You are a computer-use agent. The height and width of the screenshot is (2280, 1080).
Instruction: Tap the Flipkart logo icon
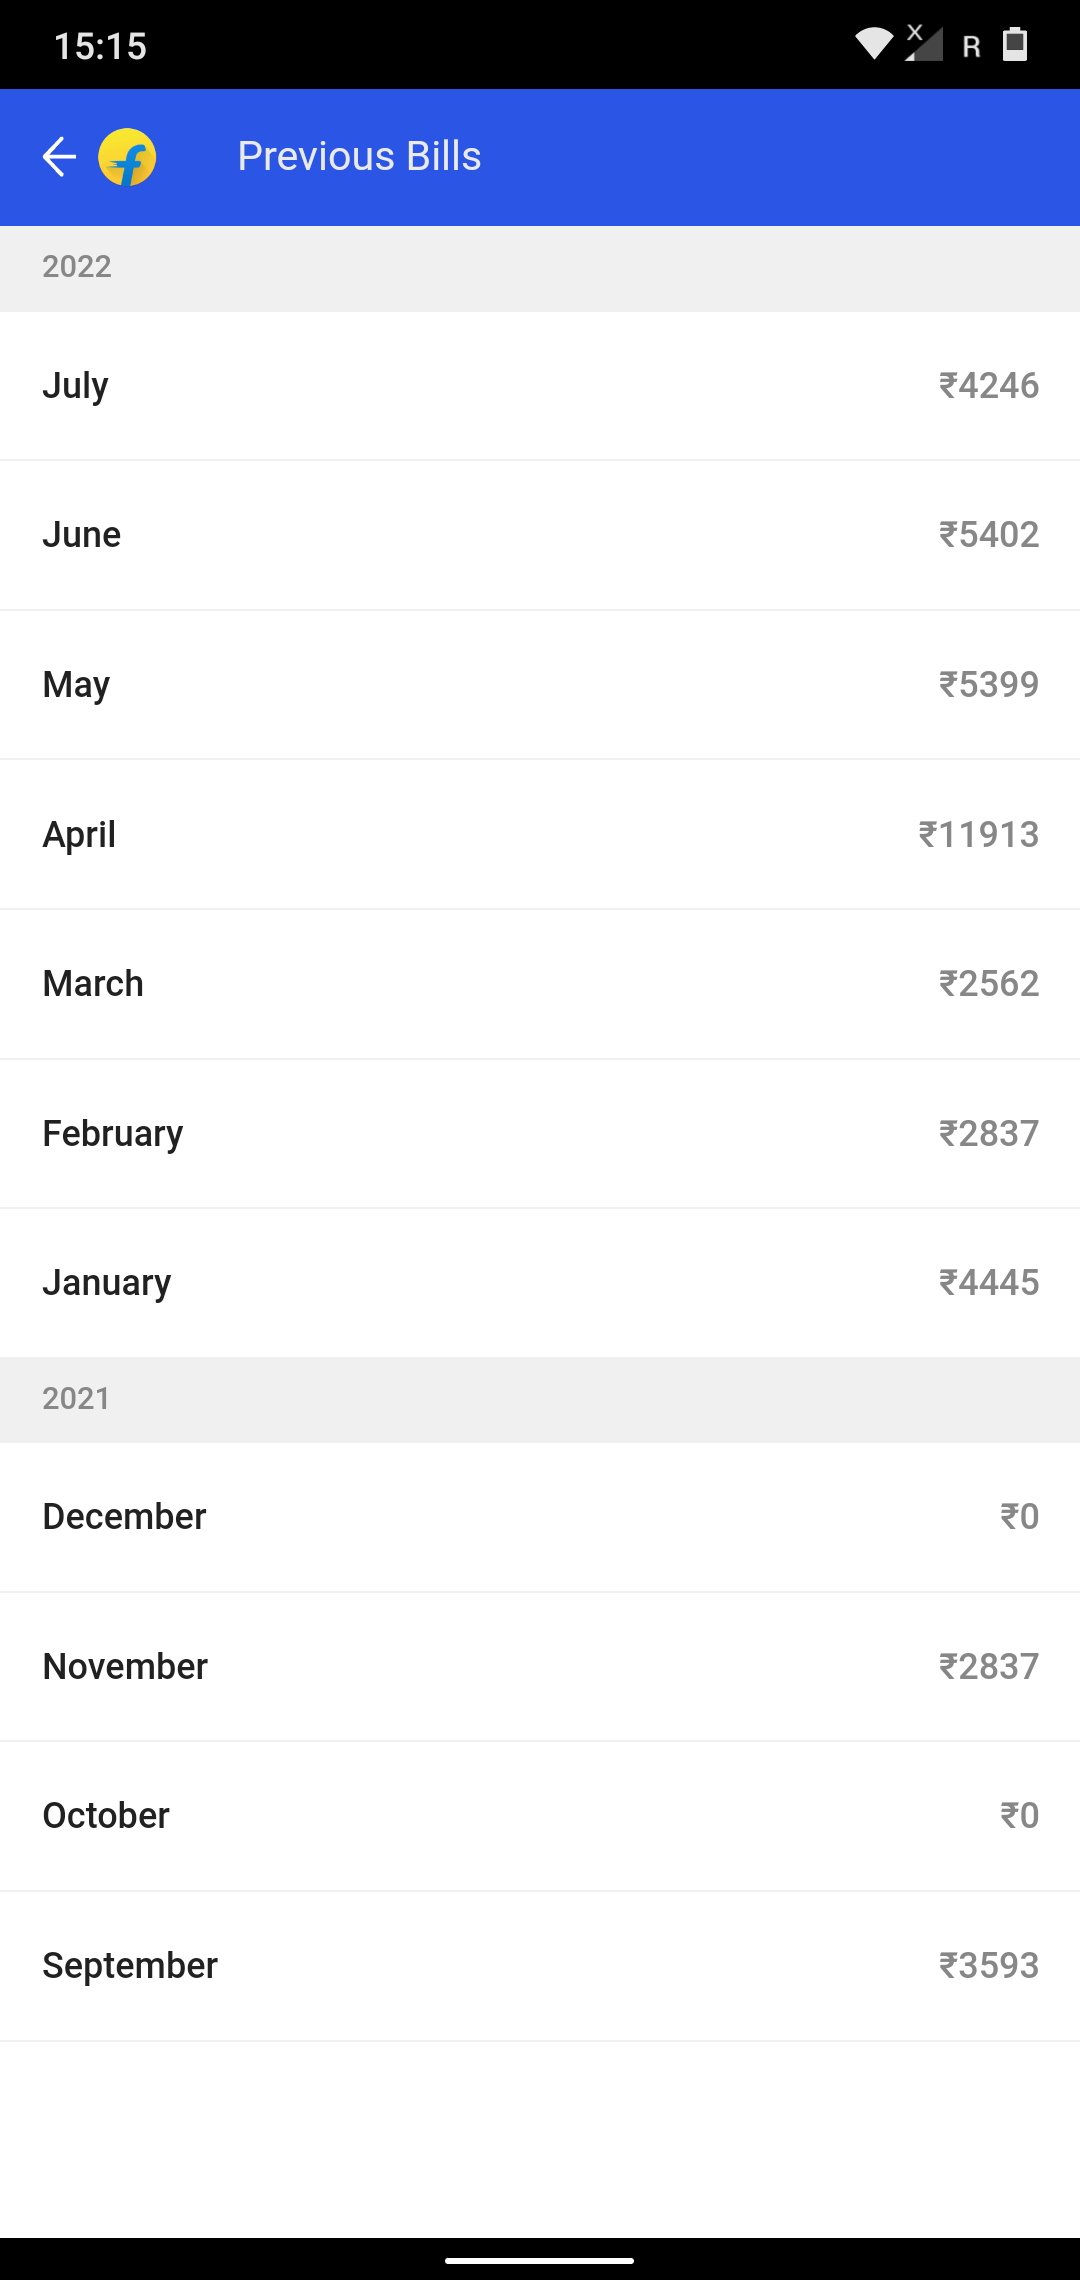[x=127, y=157]
